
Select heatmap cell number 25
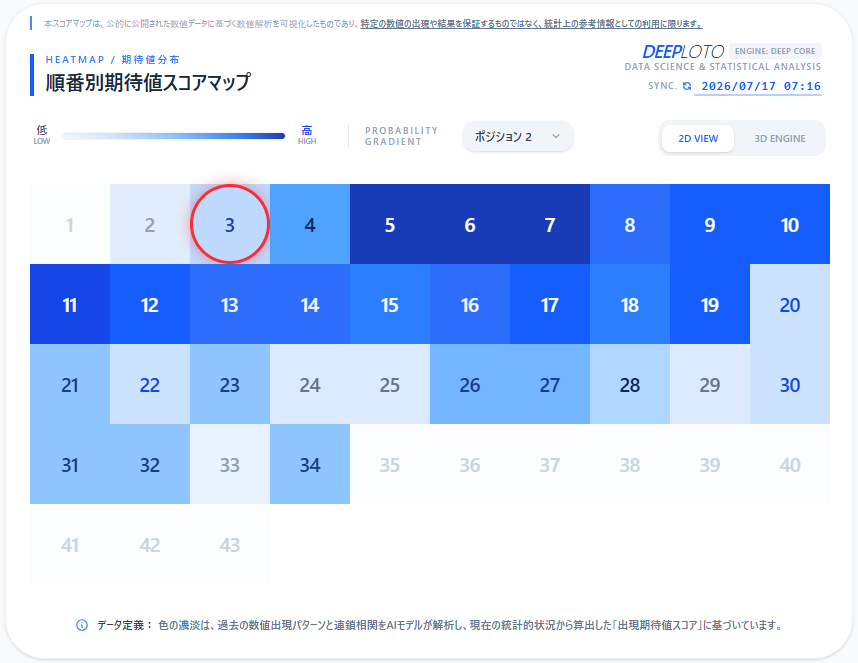point(390,384)
